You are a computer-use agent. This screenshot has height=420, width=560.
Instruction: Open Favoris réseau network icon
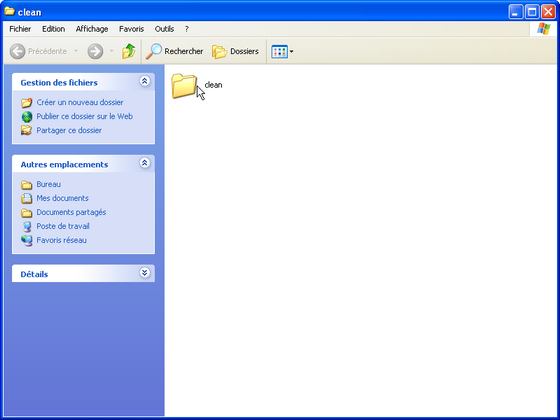(x=26, y=240)
